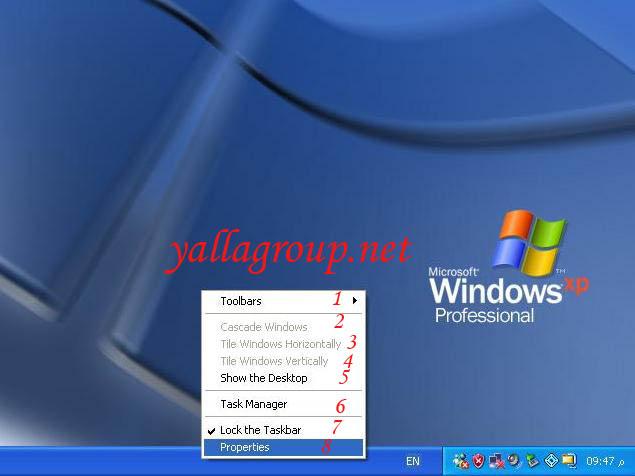Click the round gray disc tray icon
635x476 pixels.
pyautogui.click(x=513, y=461)
